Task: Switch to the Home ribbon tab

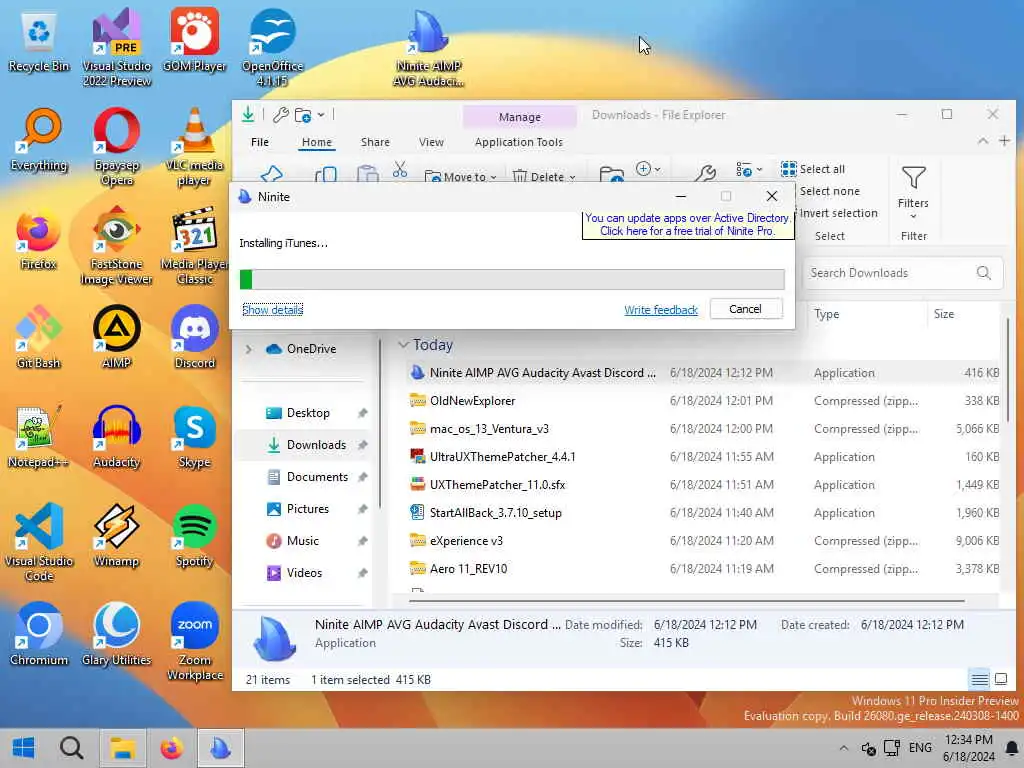Action: point(317,142)
